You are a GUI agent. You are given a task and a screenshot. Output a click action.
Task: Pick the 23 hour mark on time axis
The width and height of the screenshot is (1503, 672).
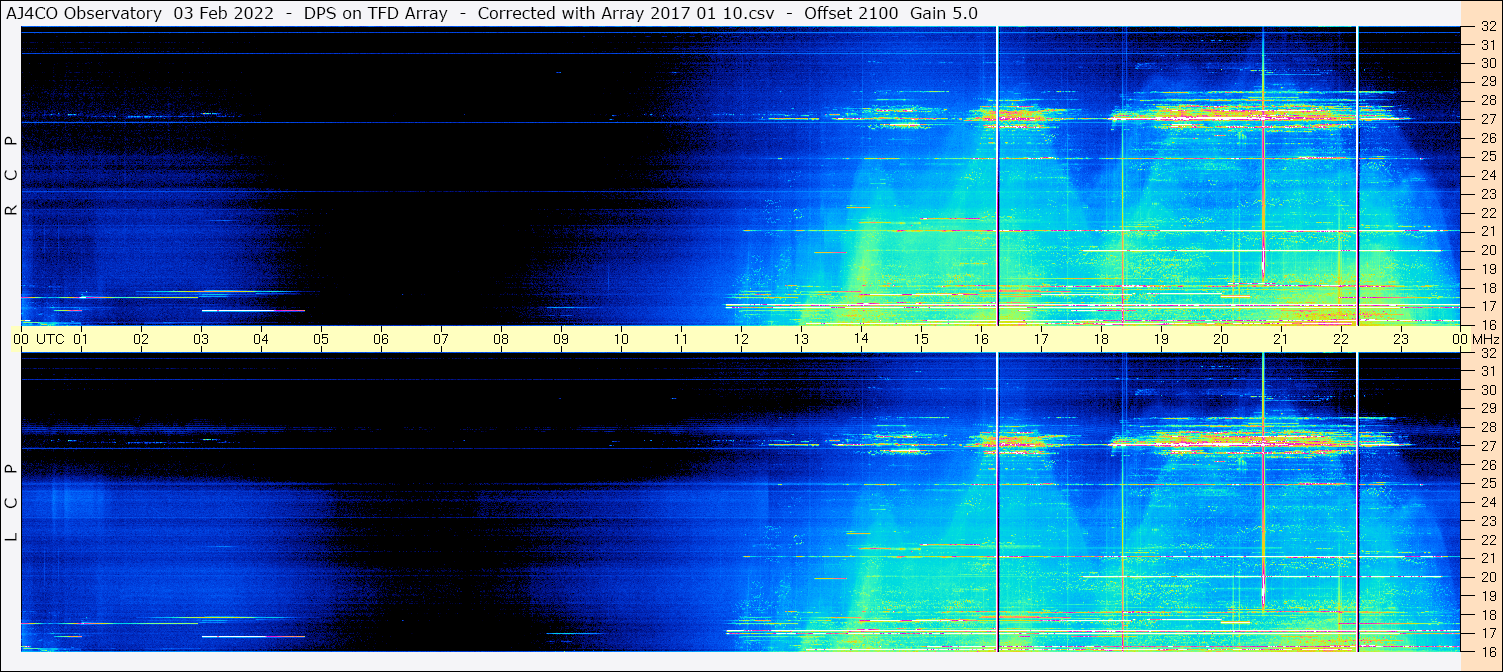coord(1401,339)
